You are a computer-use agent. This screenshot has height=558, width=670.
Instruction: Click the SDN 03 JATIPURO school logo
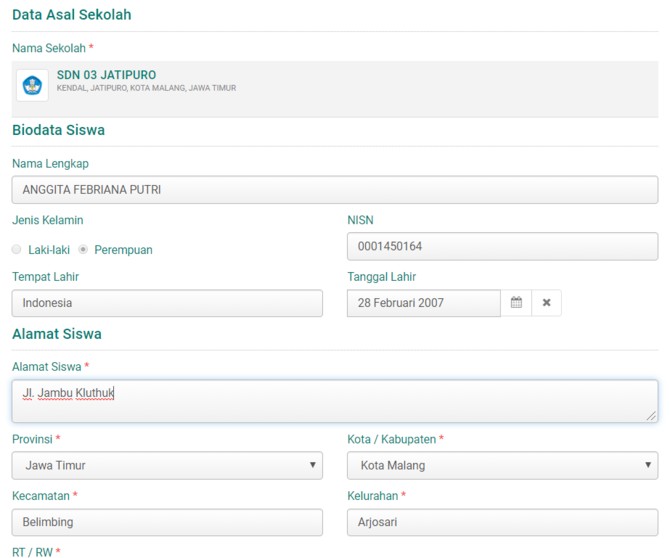[32, 85]
